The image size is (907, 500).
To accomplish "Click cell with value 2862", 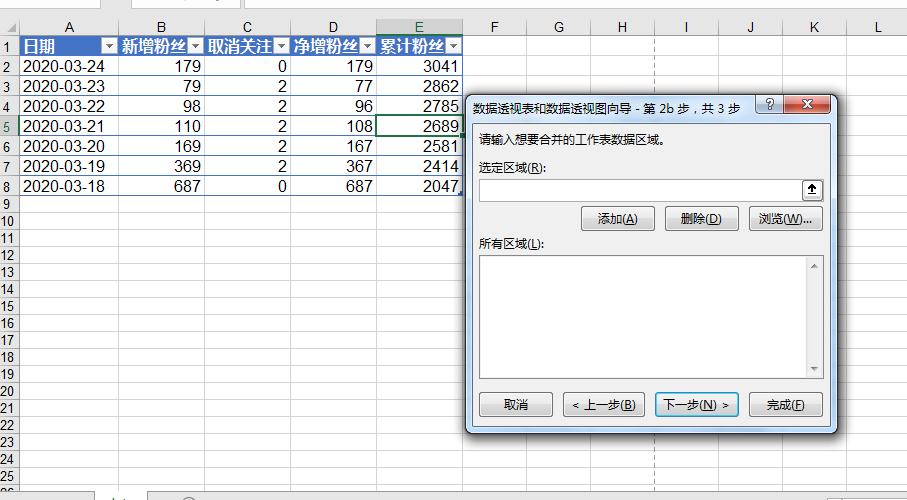I will (x=419, y=86).
